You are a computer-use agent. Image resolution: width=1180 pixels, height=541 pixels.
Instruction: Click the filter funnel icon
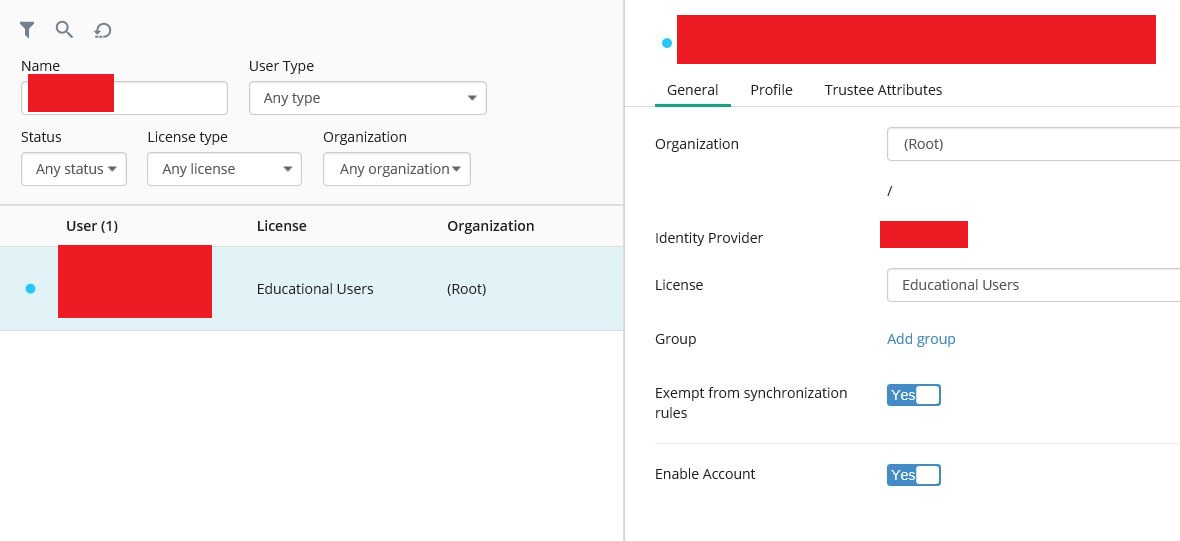click(x=28, y=30)
